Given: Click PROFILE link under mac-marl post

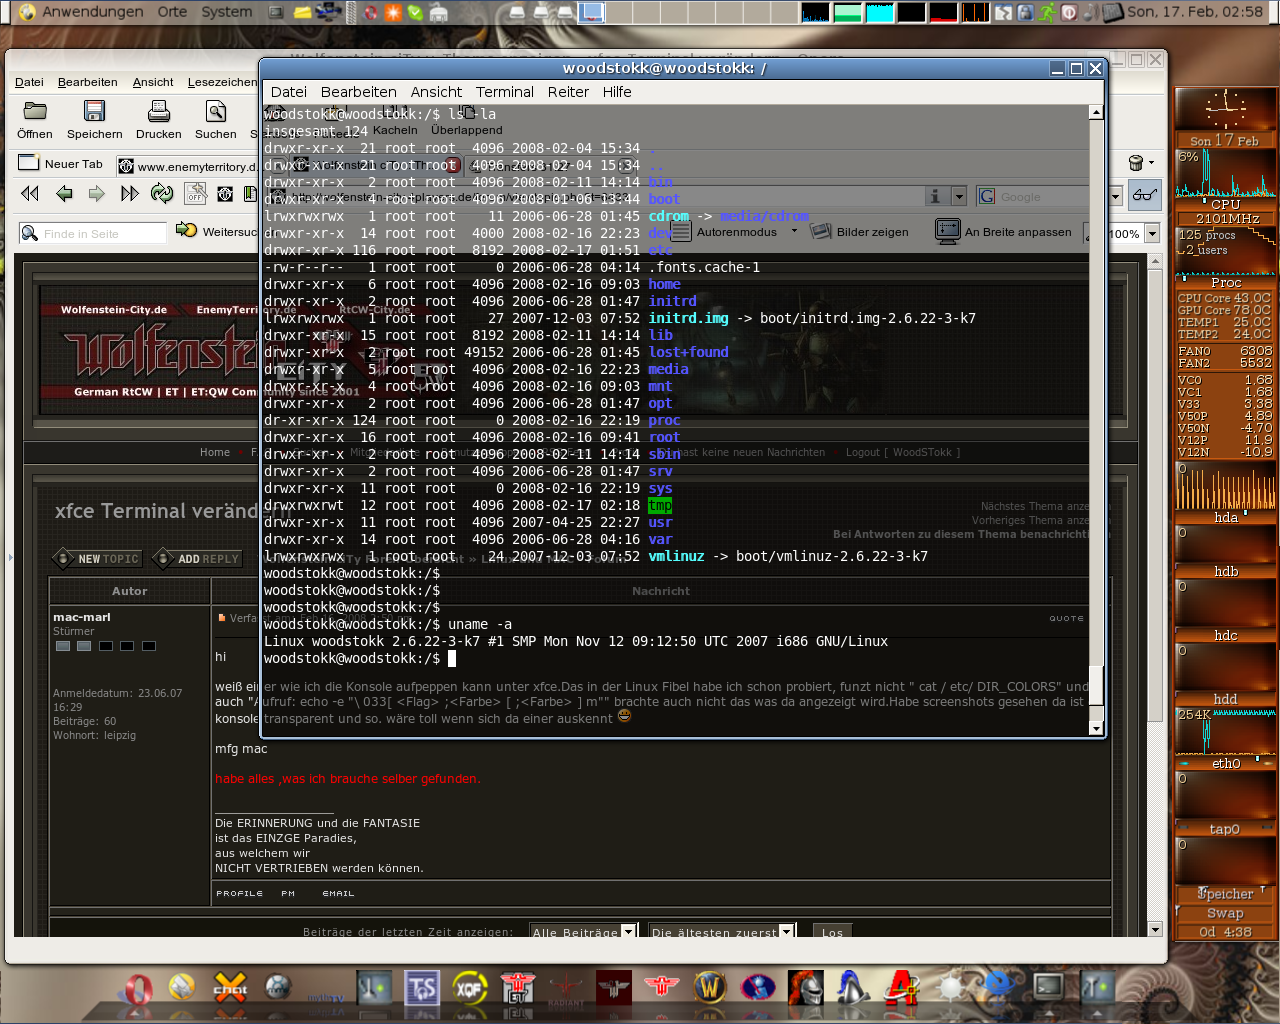Looking at the screenshot, I should [x=240, y=893].
